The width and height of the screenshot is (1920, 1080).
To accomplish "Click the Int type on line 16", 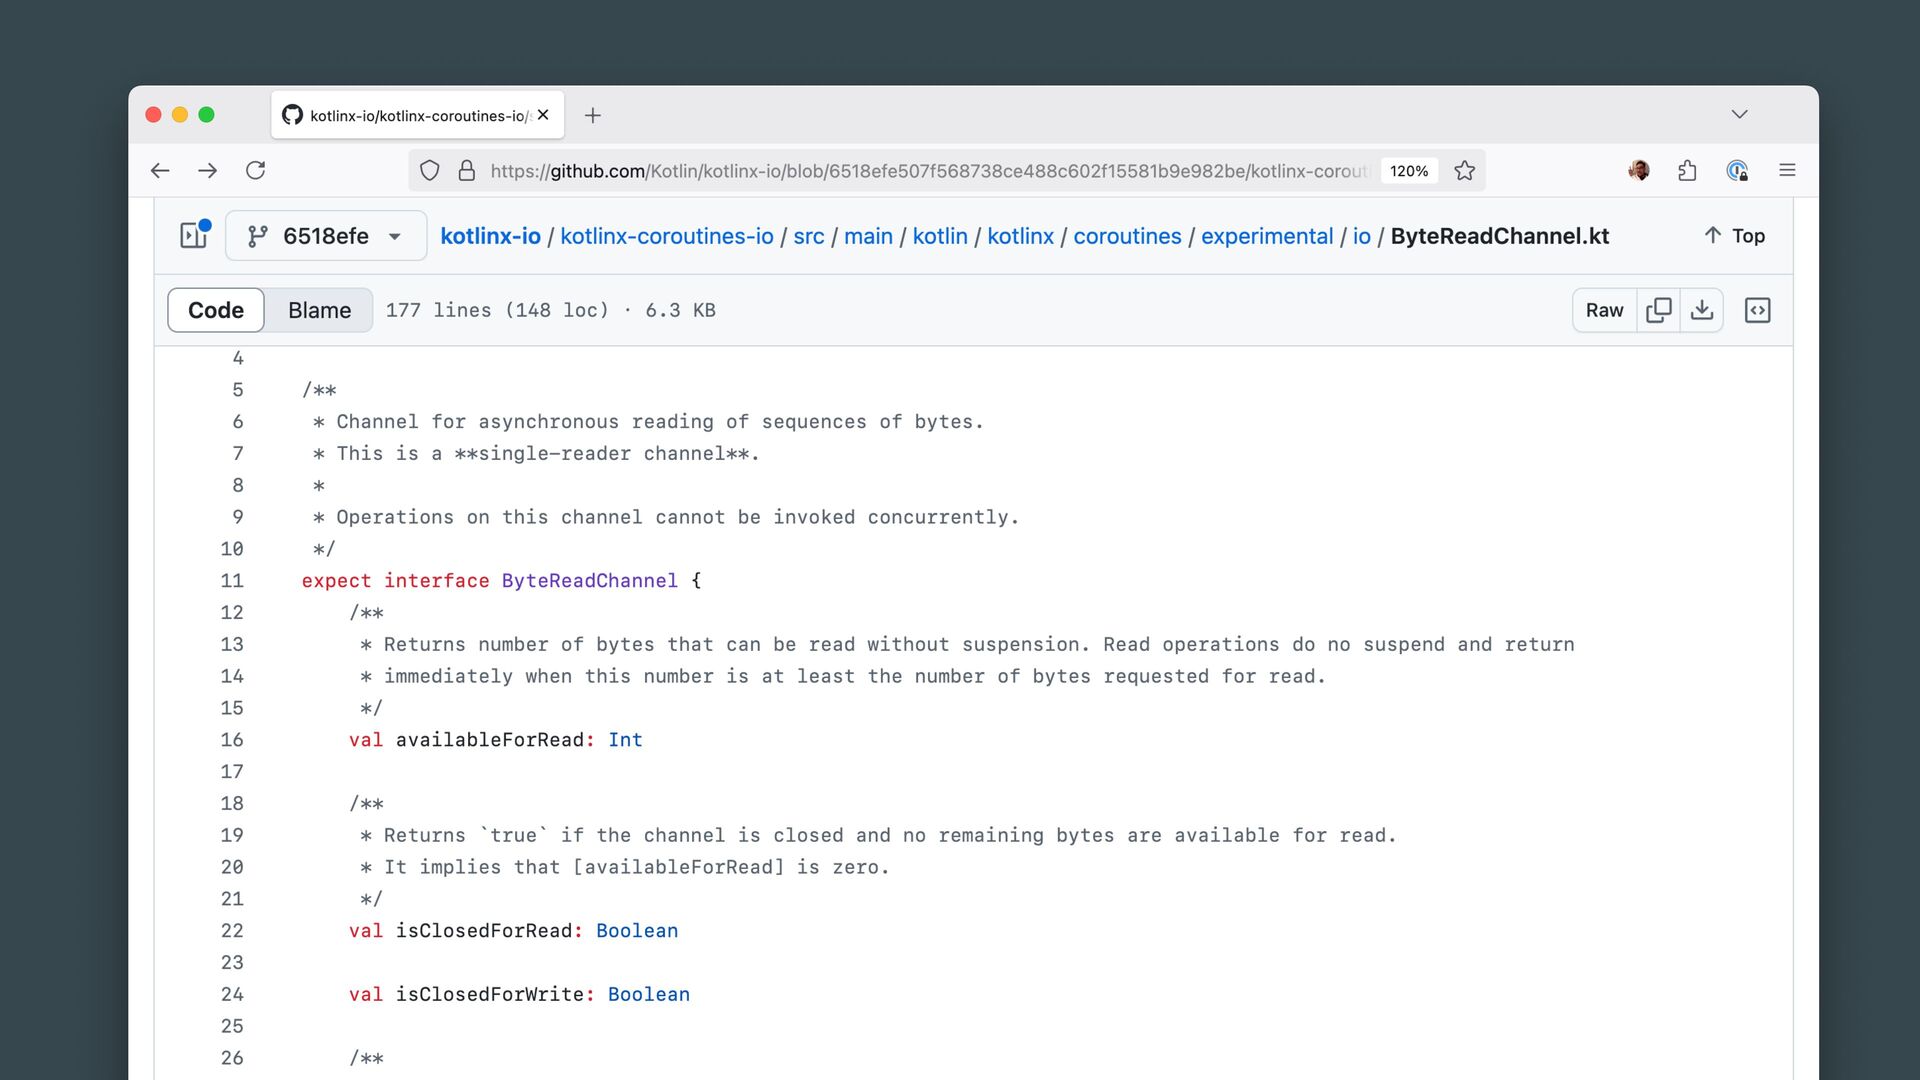I will (x=625, y=740).
